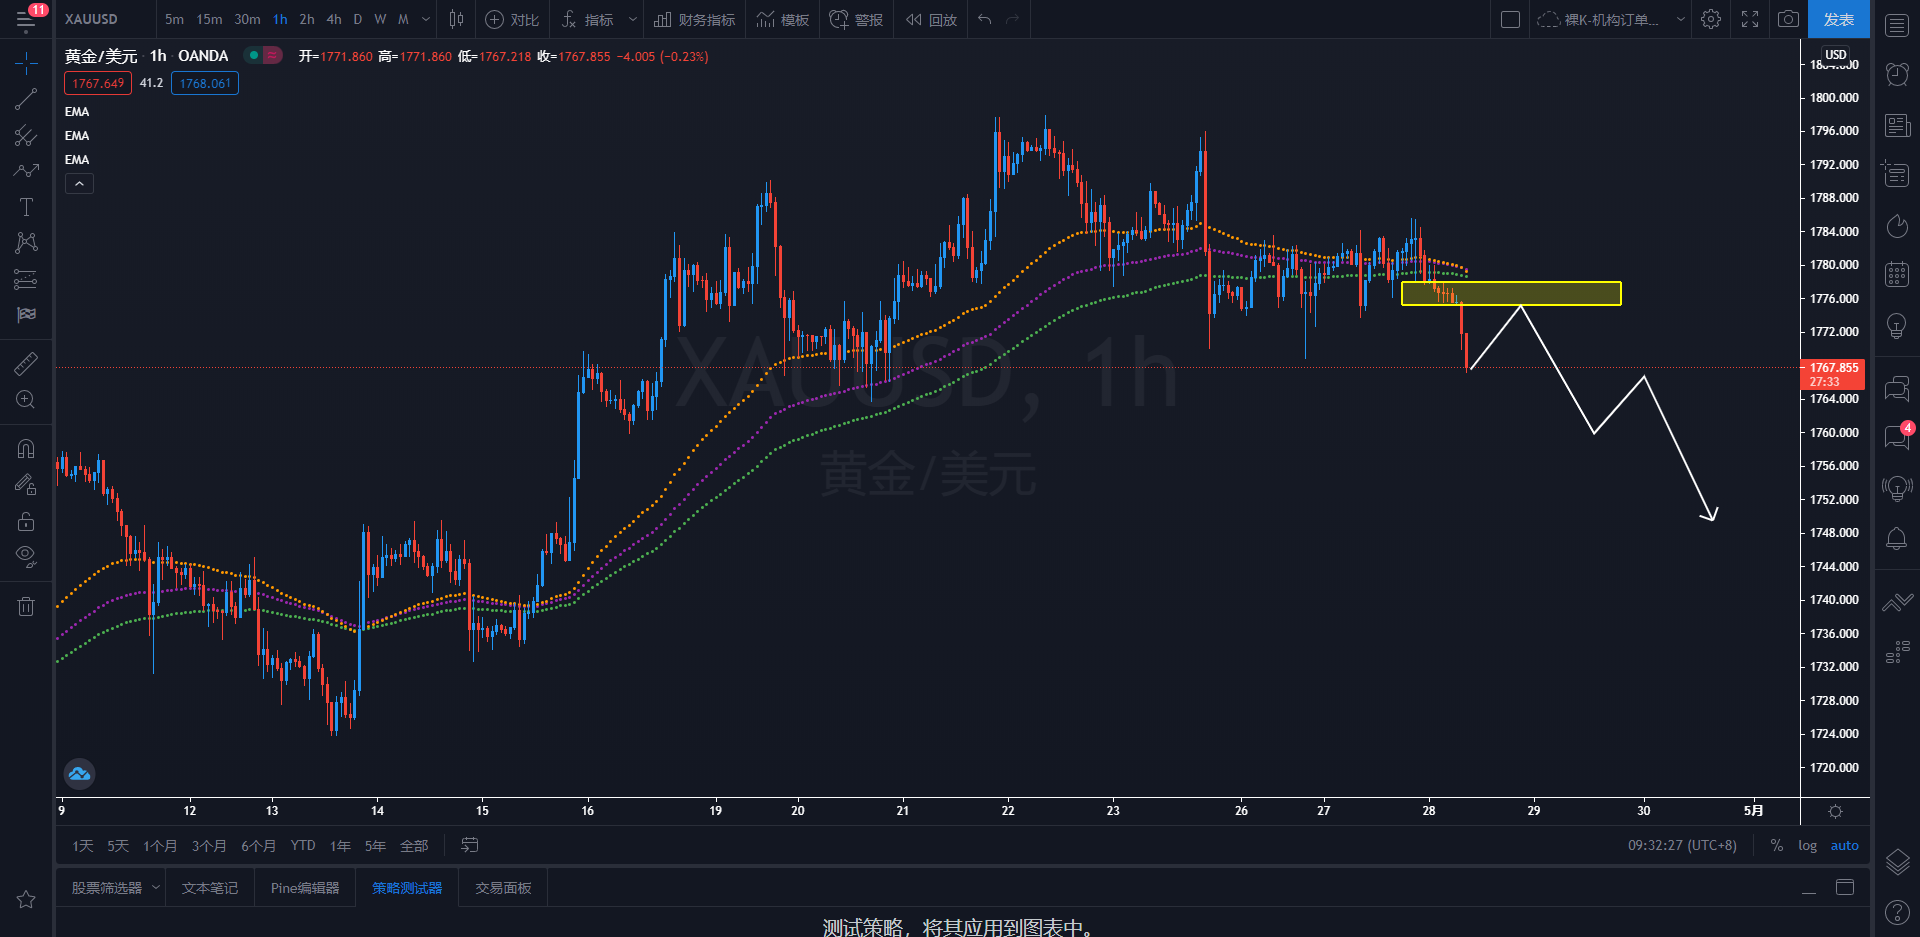Select the text annotation tool

(26, 207)
